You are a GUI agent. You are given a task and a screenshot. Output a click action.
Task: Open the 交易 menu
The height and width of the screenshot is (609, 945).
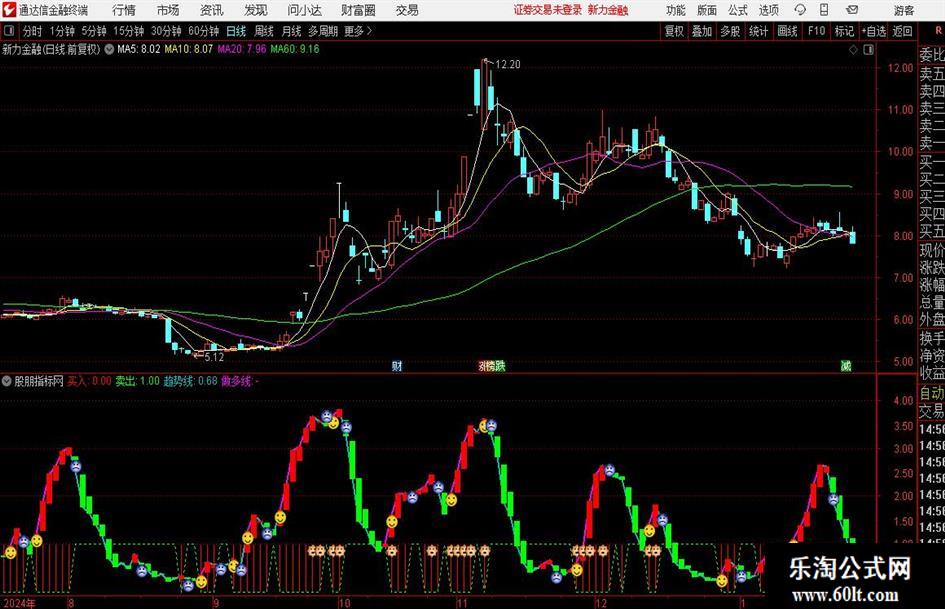click(407, 10)
